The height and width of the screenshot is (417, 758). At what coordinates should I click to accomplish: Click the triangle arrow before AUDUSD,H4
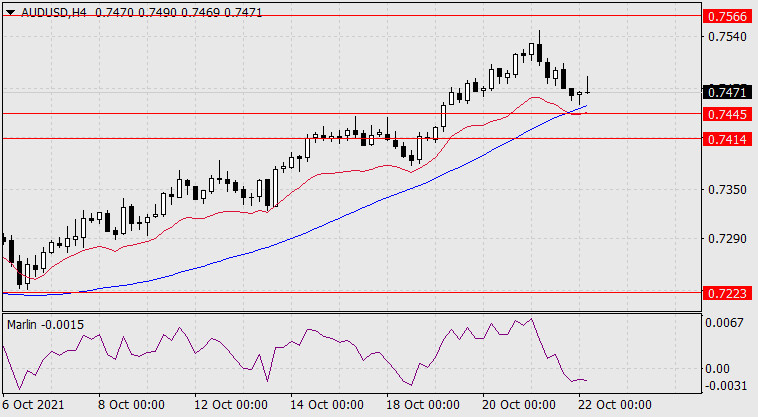pyautogui.click(x=11, y=13)
